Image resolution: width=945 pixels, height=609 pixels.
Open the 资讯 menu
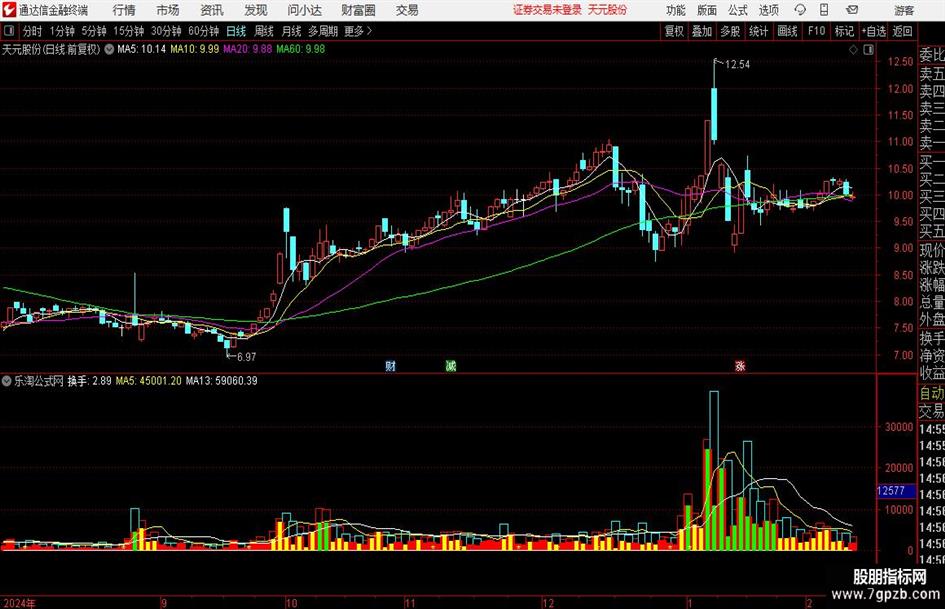pyautogui.click(x=212, y=10)
